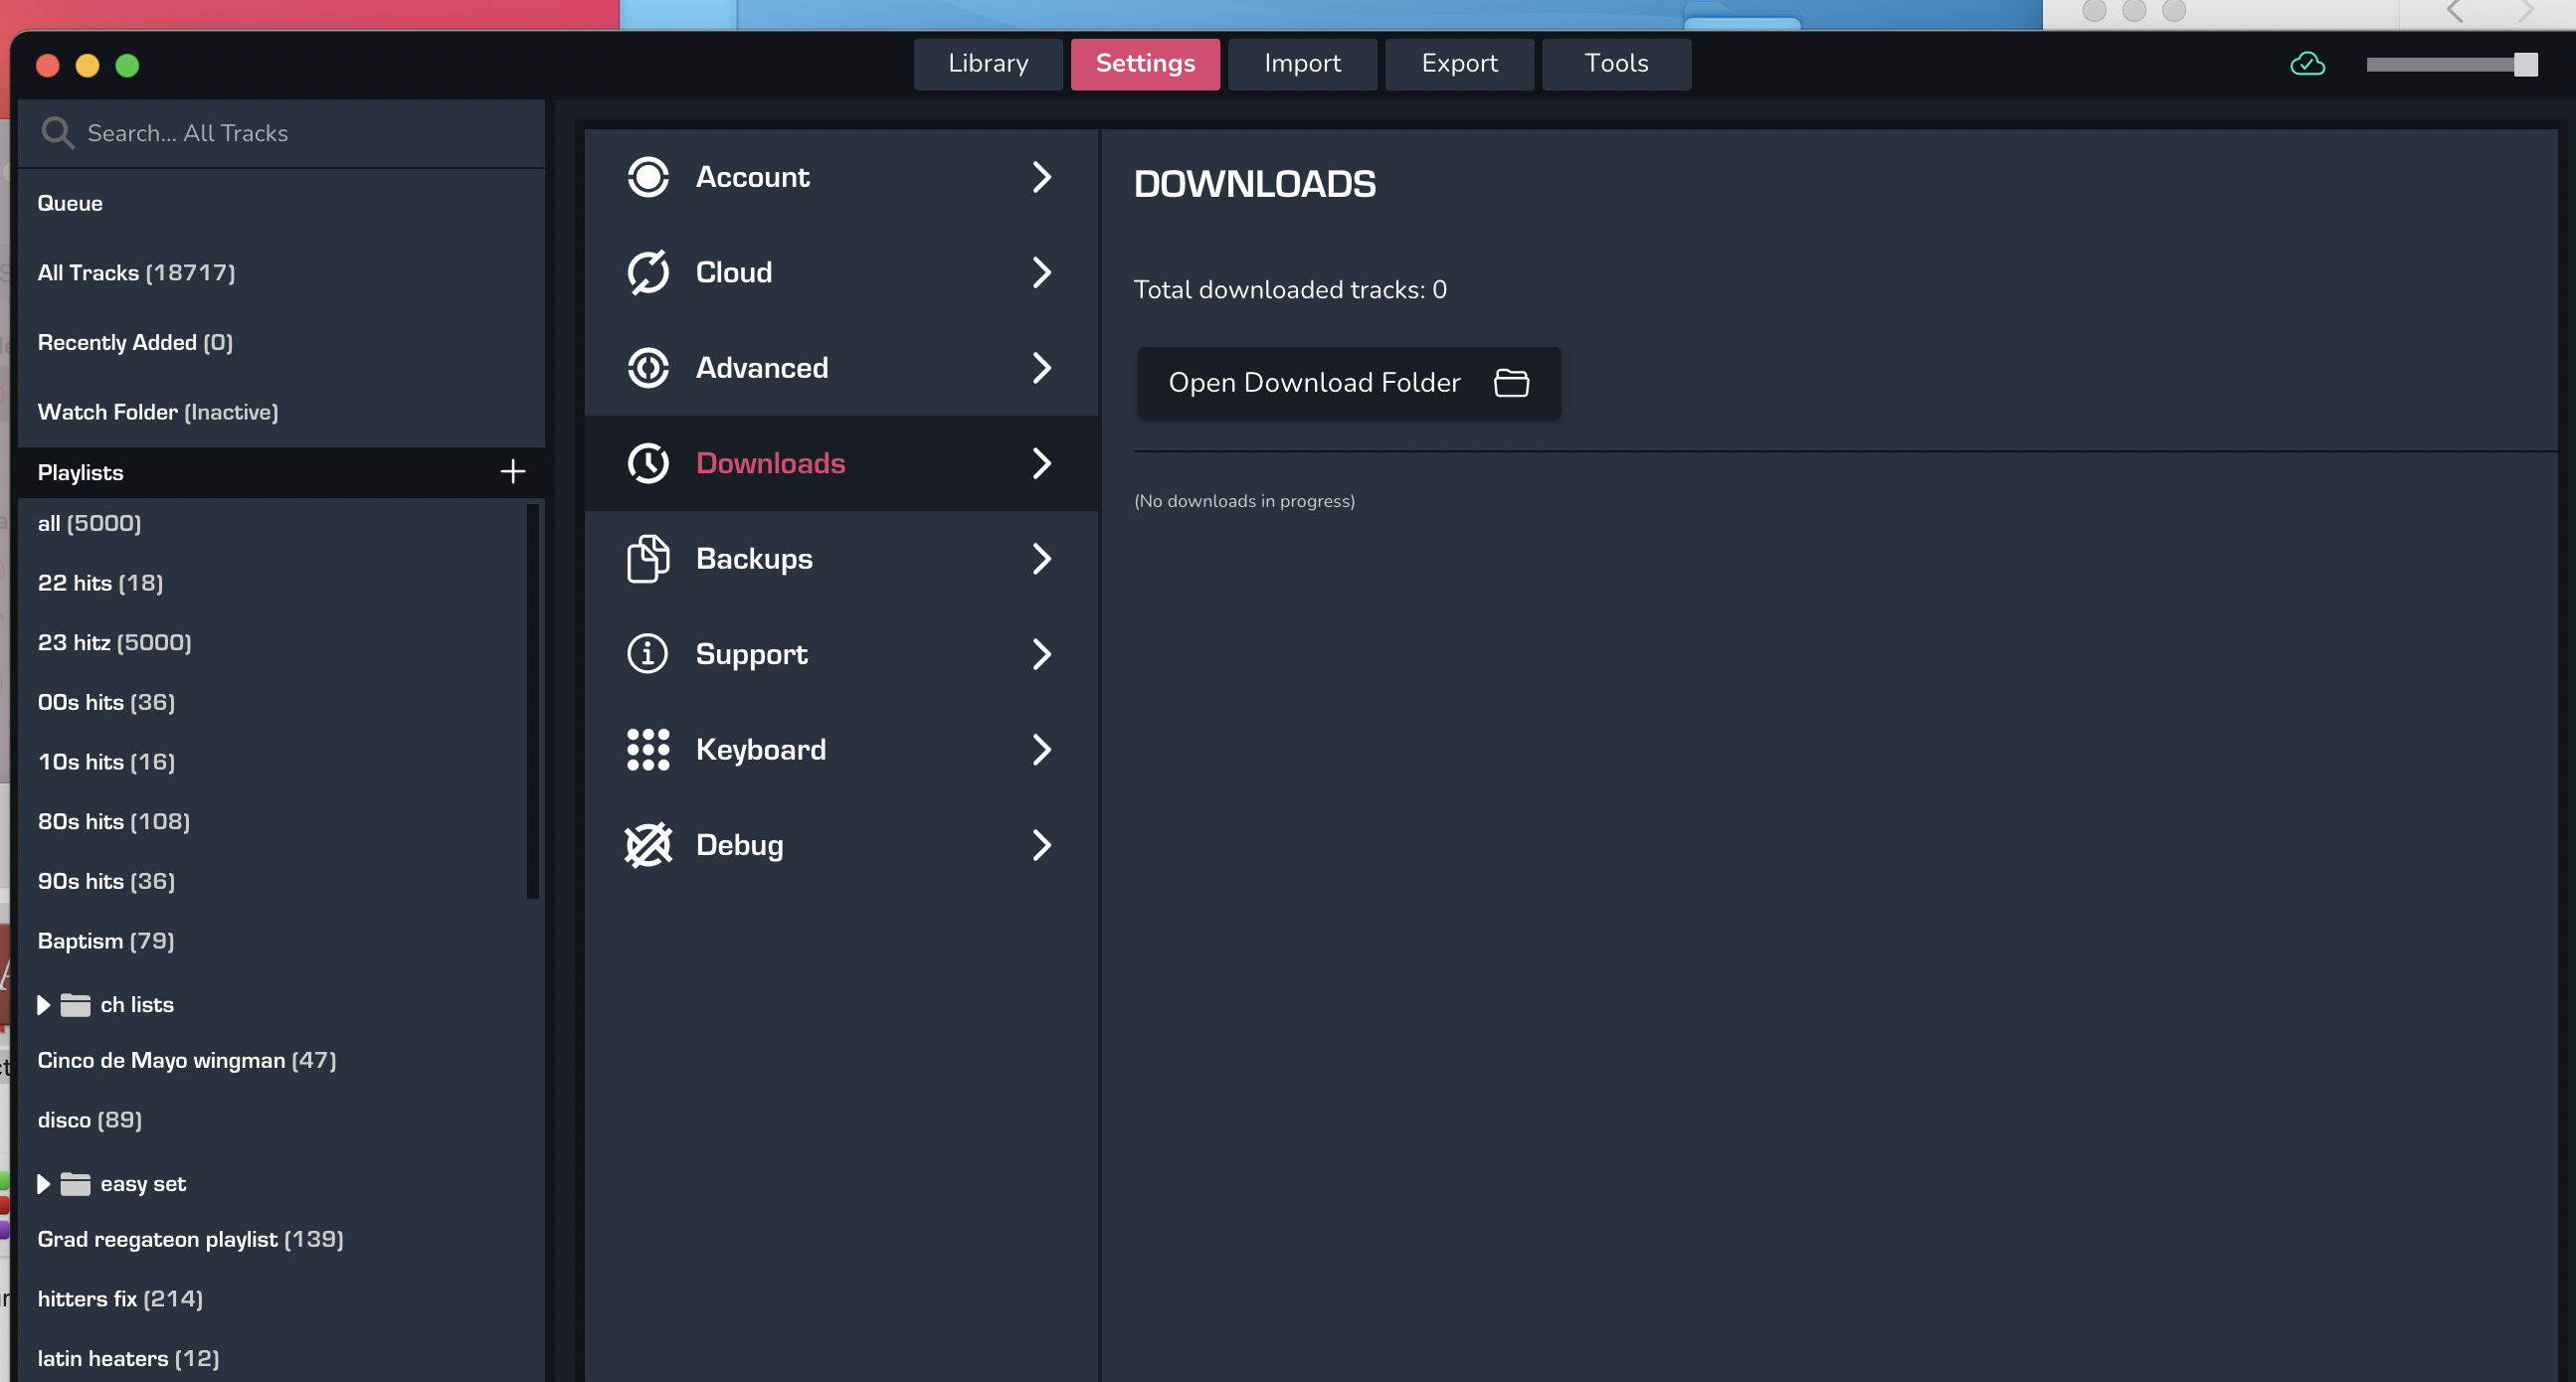Open the Import tab

(1302, 64)
